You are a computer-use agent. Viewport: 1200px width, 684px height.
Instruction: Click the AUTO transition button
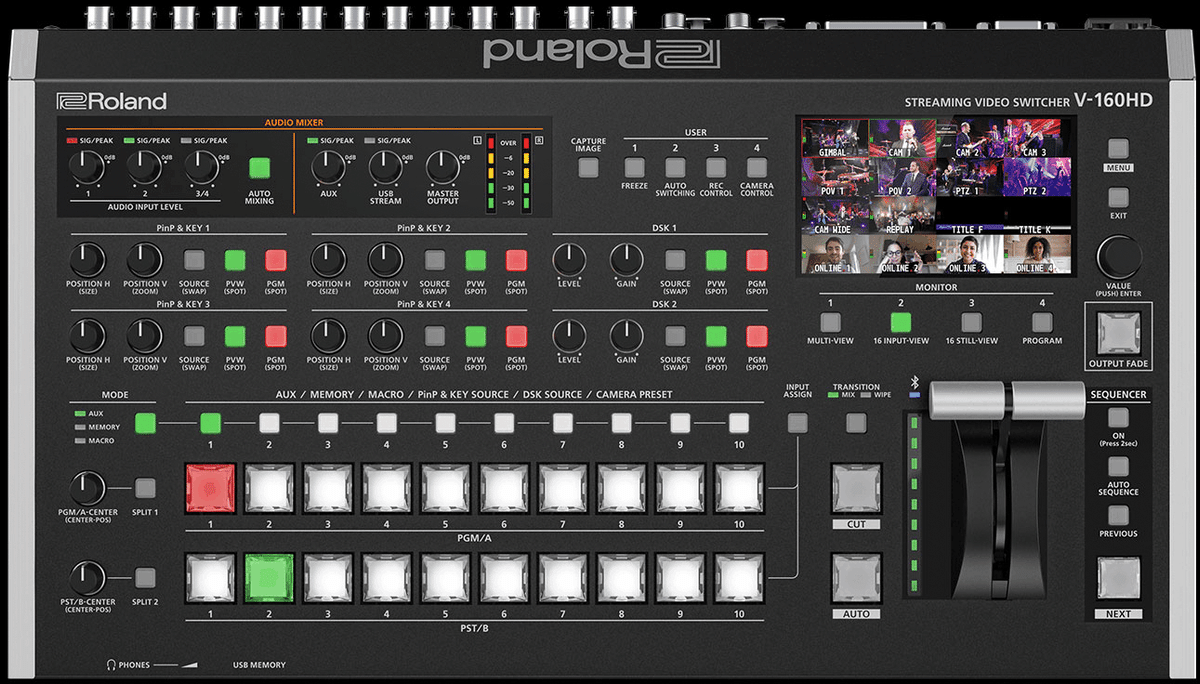857,578
